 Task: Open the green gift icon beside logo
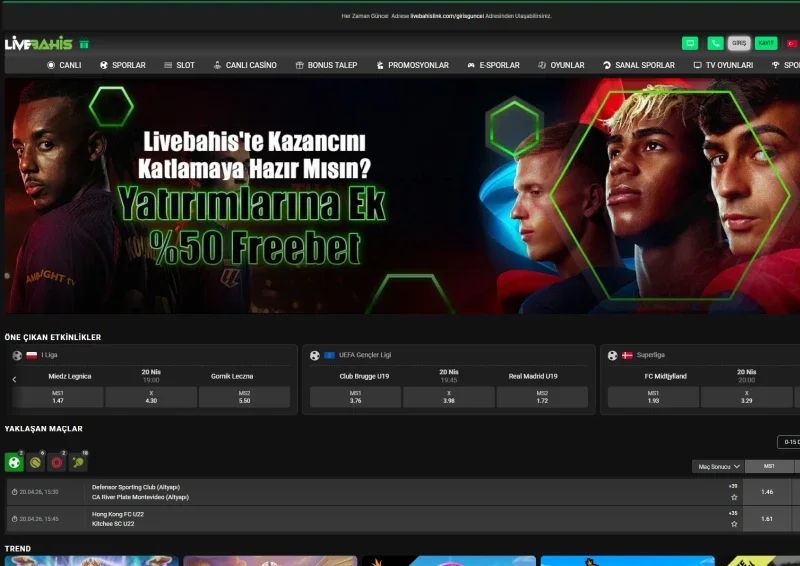click(84, 44)
